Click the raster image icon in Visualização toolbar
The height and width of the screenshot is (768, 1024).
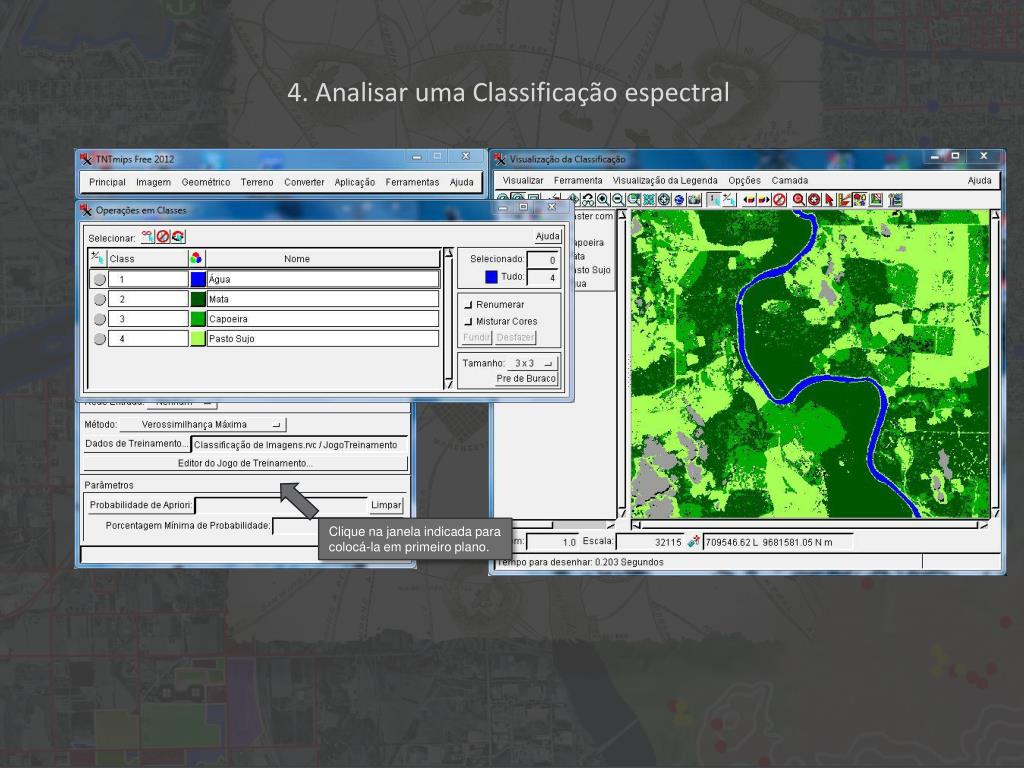click(876, 199)
